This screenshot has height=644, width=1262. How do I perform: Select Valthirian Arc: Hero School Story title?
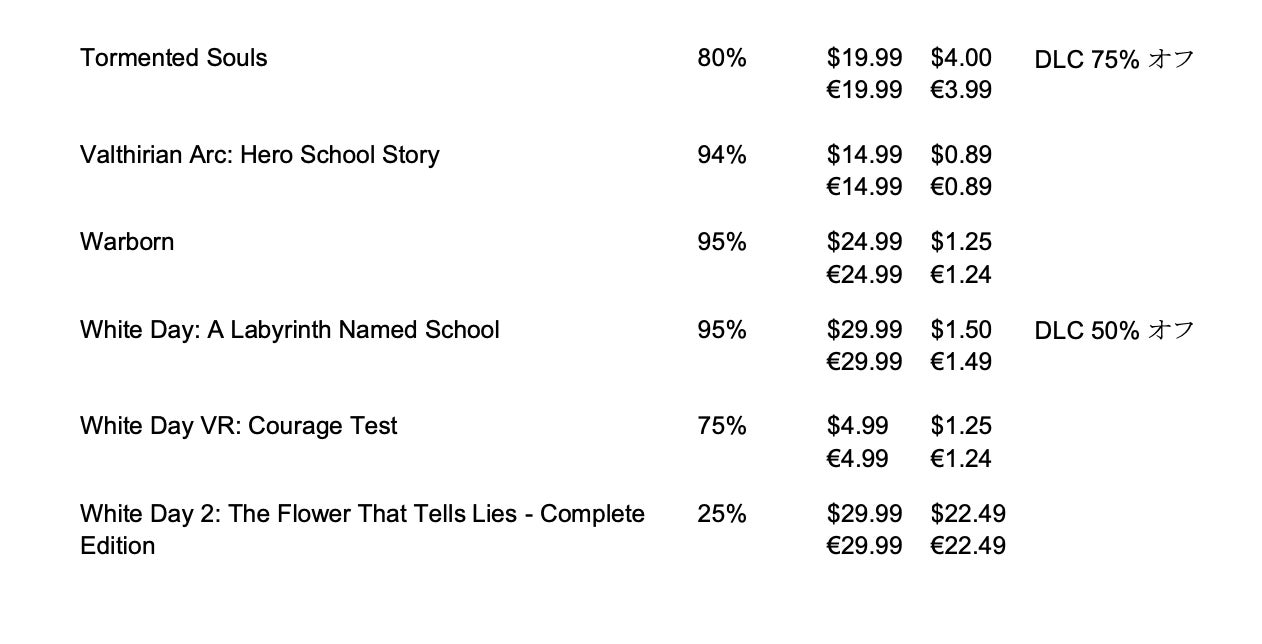(x=259, y=155)
